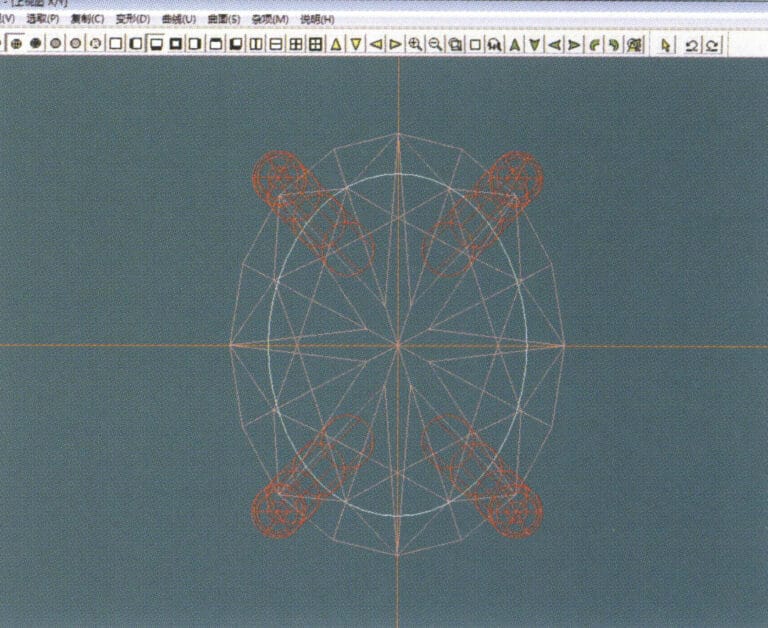This screenshot has height=628, width=768.
Task: Zoom in using the magnifier plus icon
Action: coord(415,44)
